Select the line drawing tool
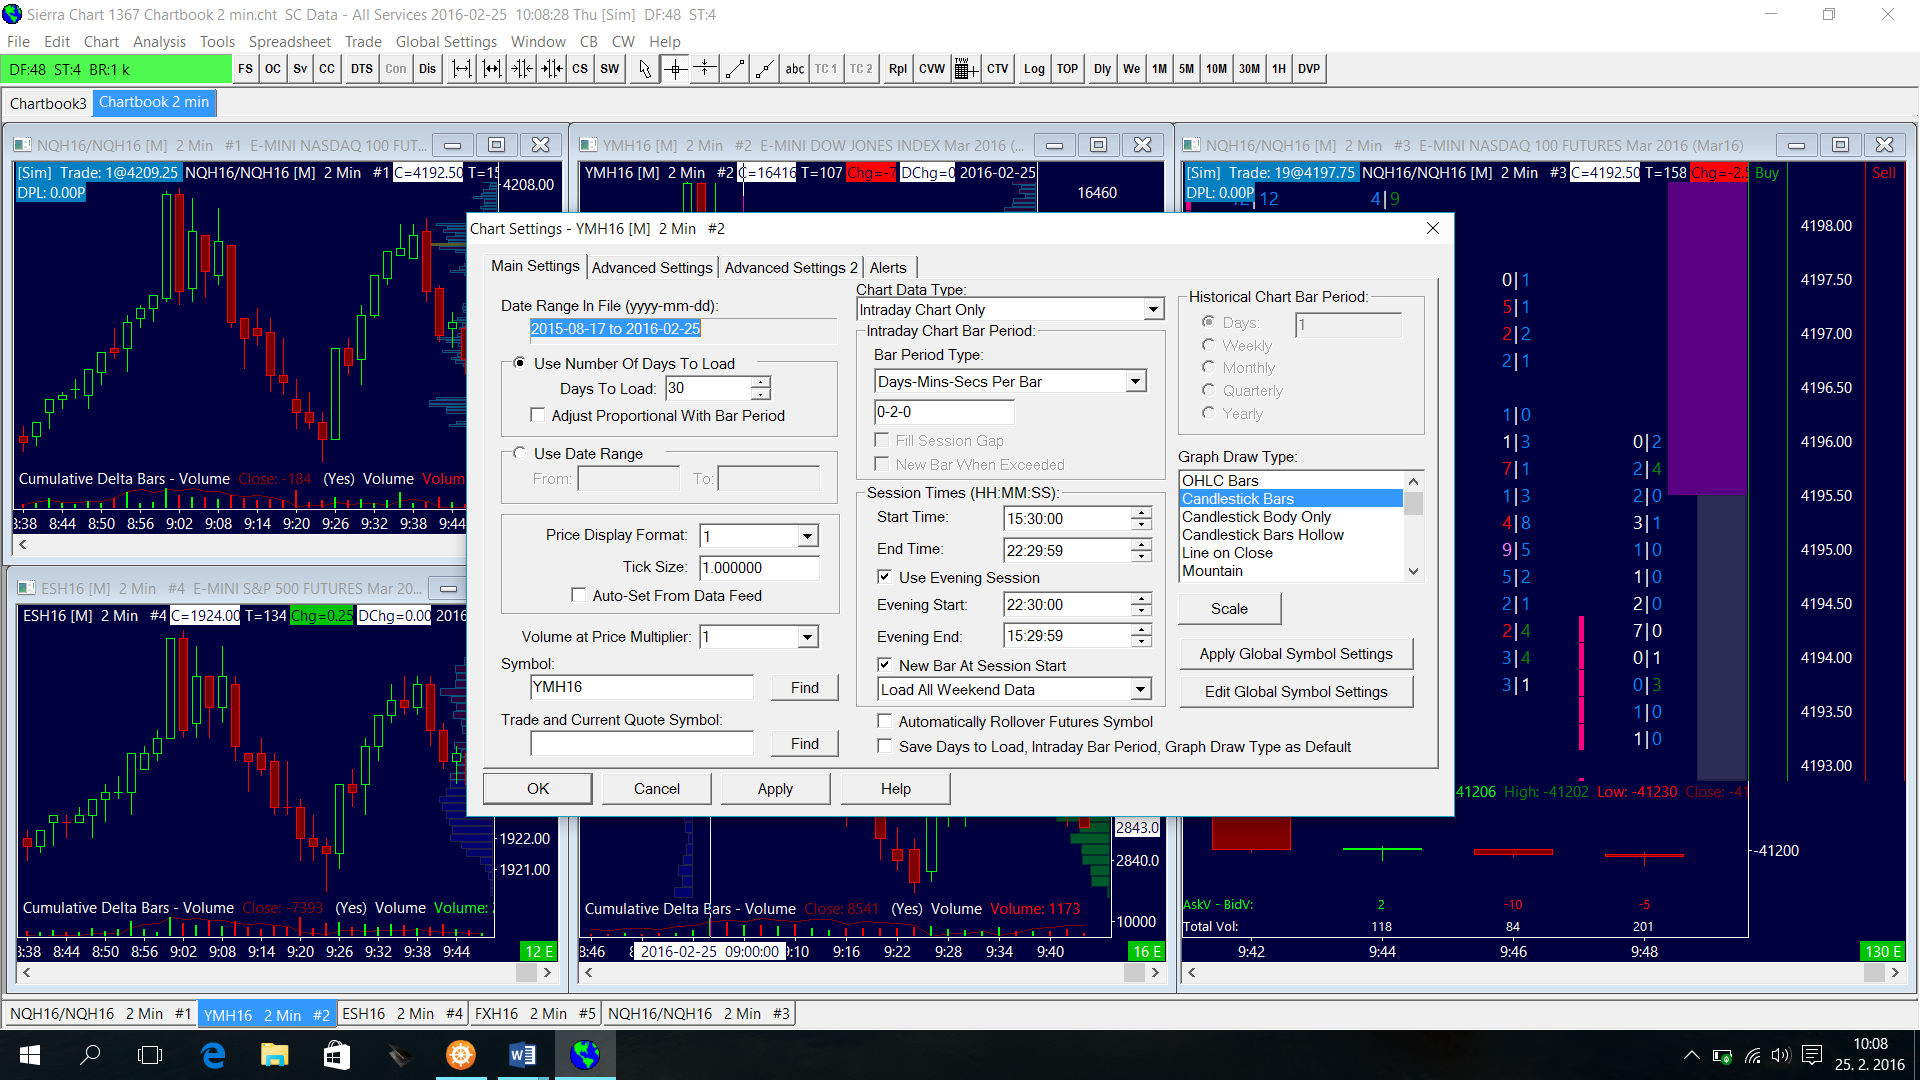 pyautogui.click(x=735, y=69)
